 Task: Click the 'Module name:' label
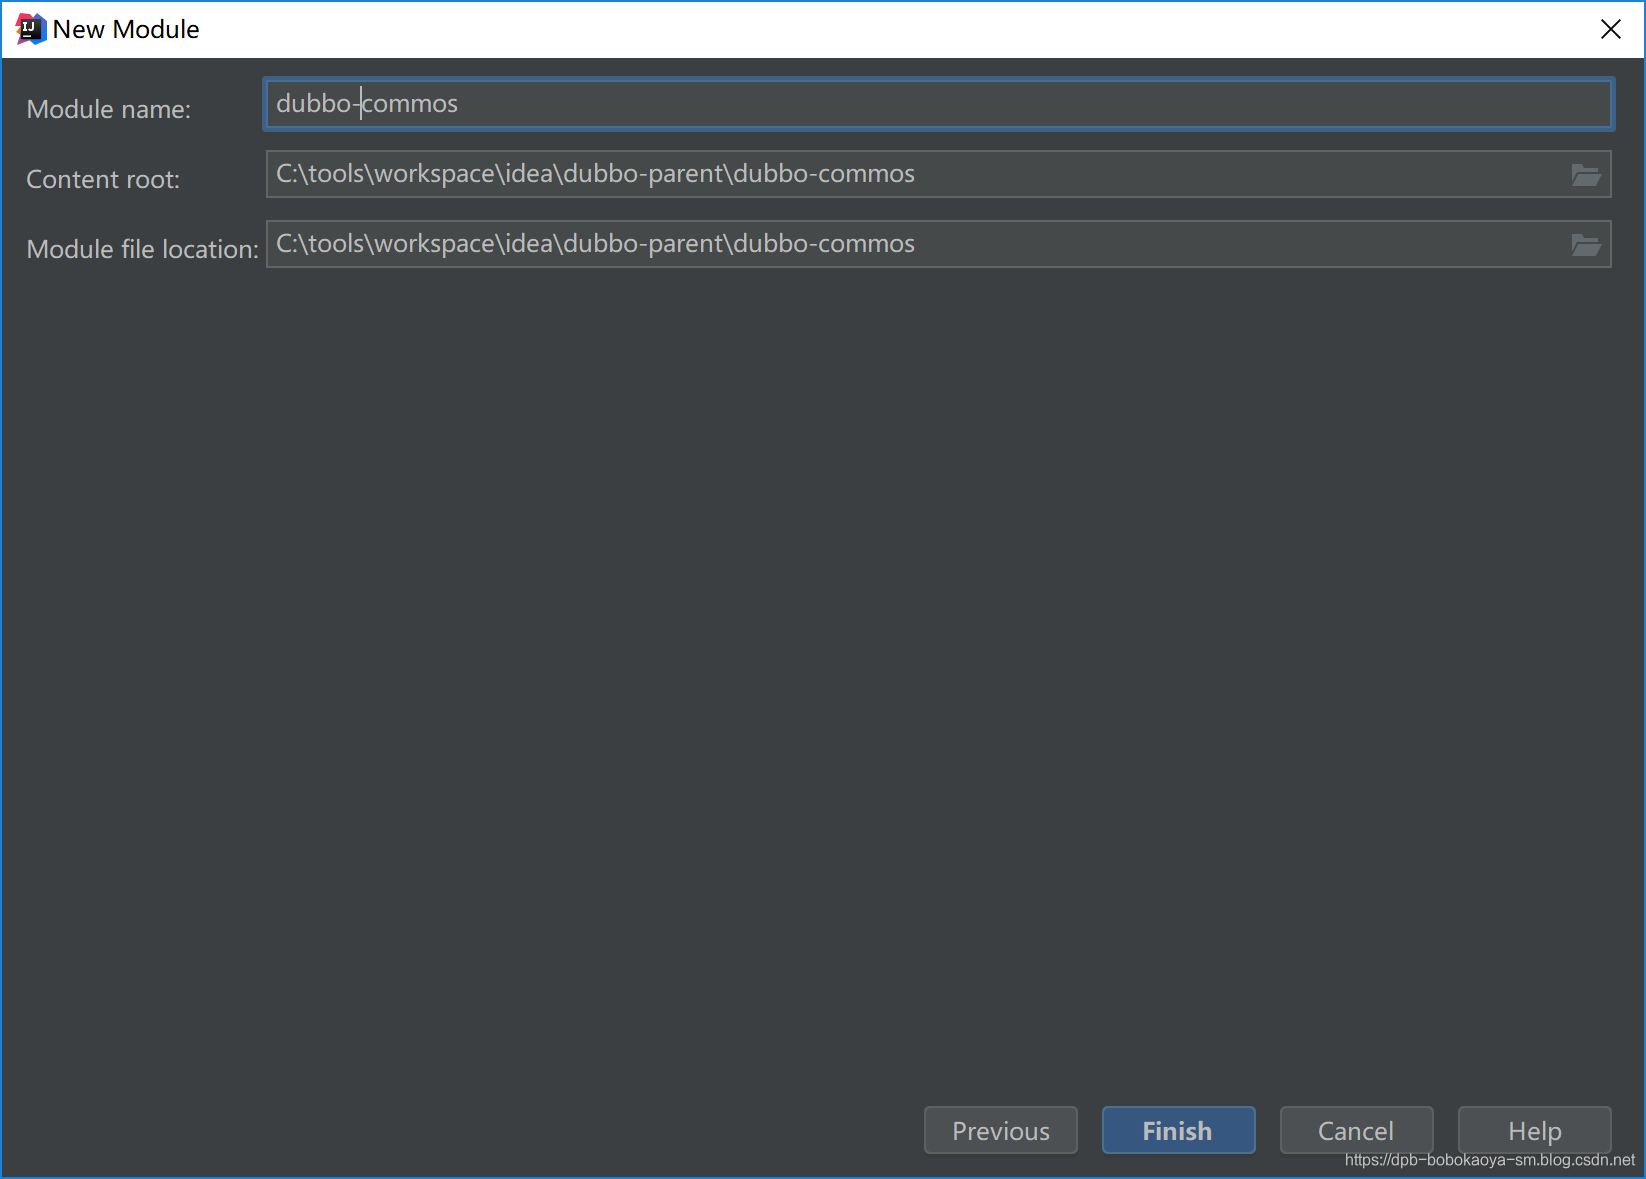point(108,109)
